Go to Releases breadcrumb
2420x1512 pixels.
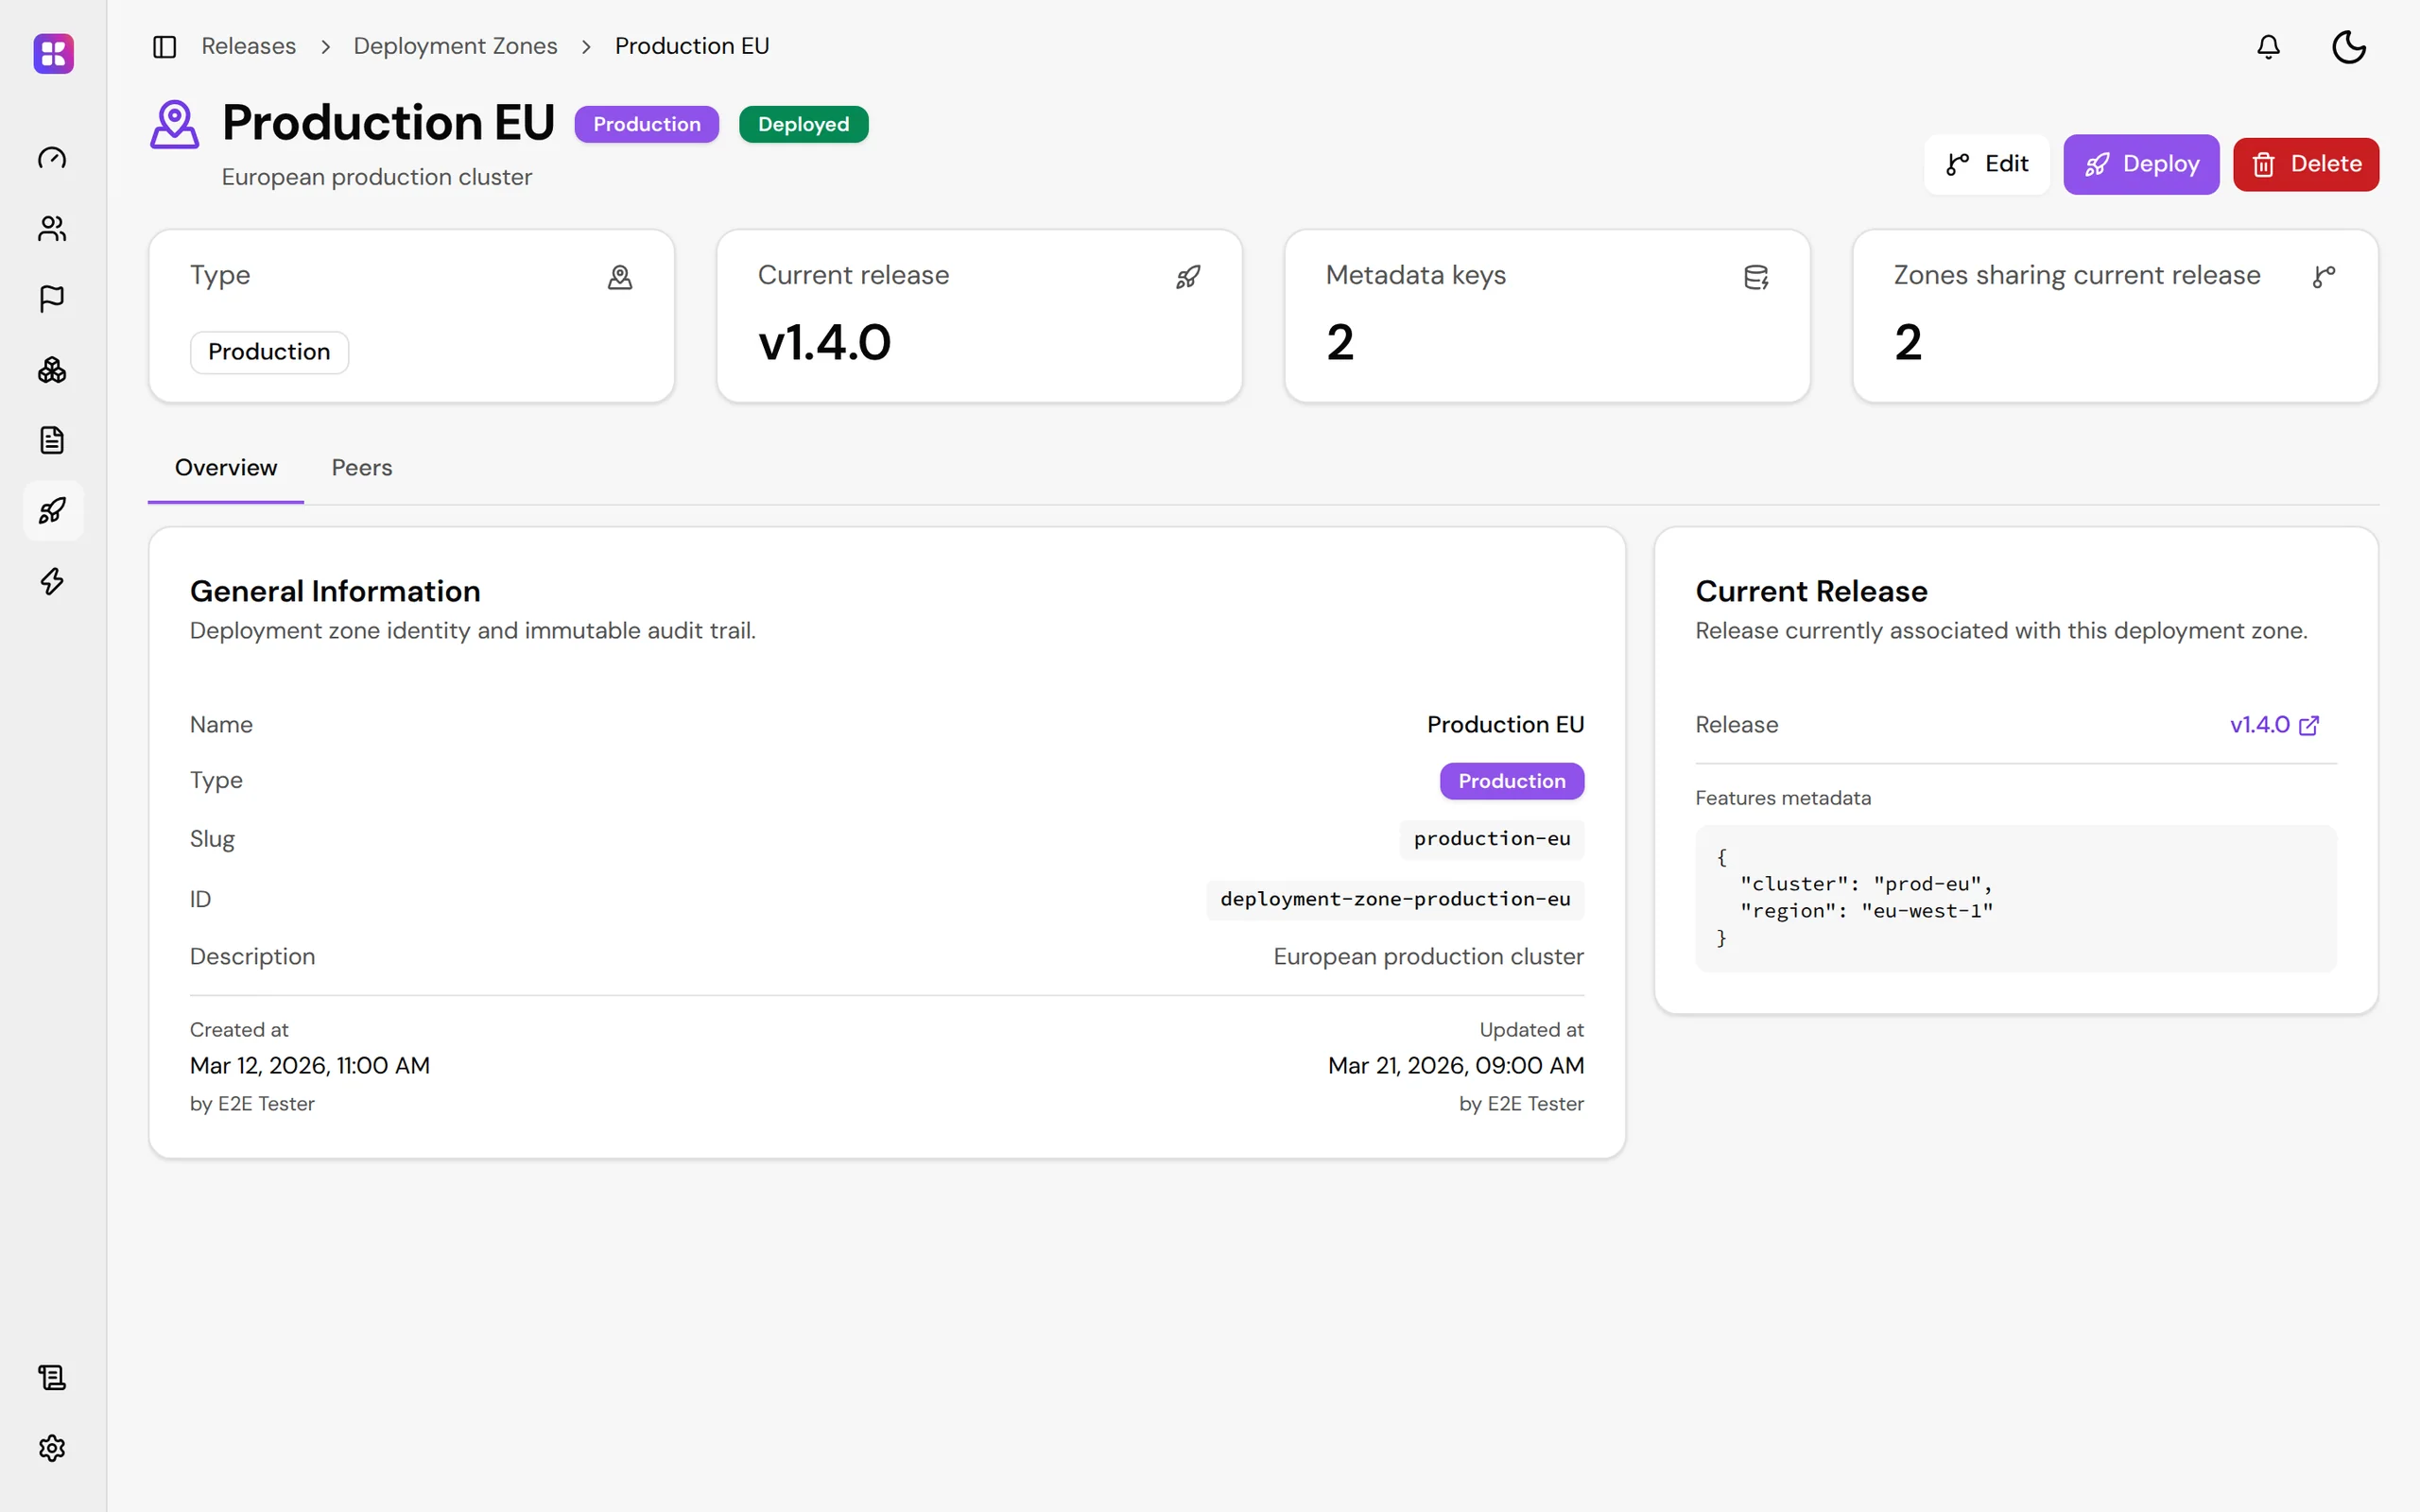coord(248,46)
